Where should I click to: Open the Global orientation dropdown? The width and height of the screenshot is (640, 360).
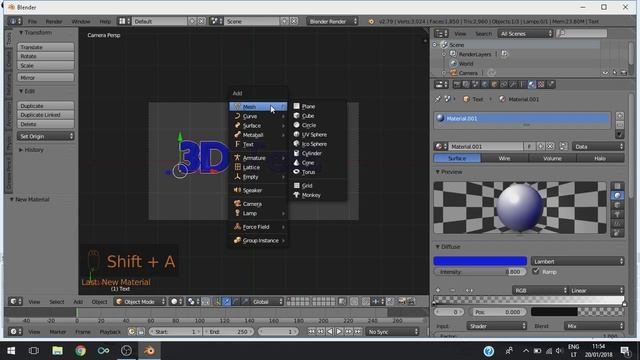(267, 302)
